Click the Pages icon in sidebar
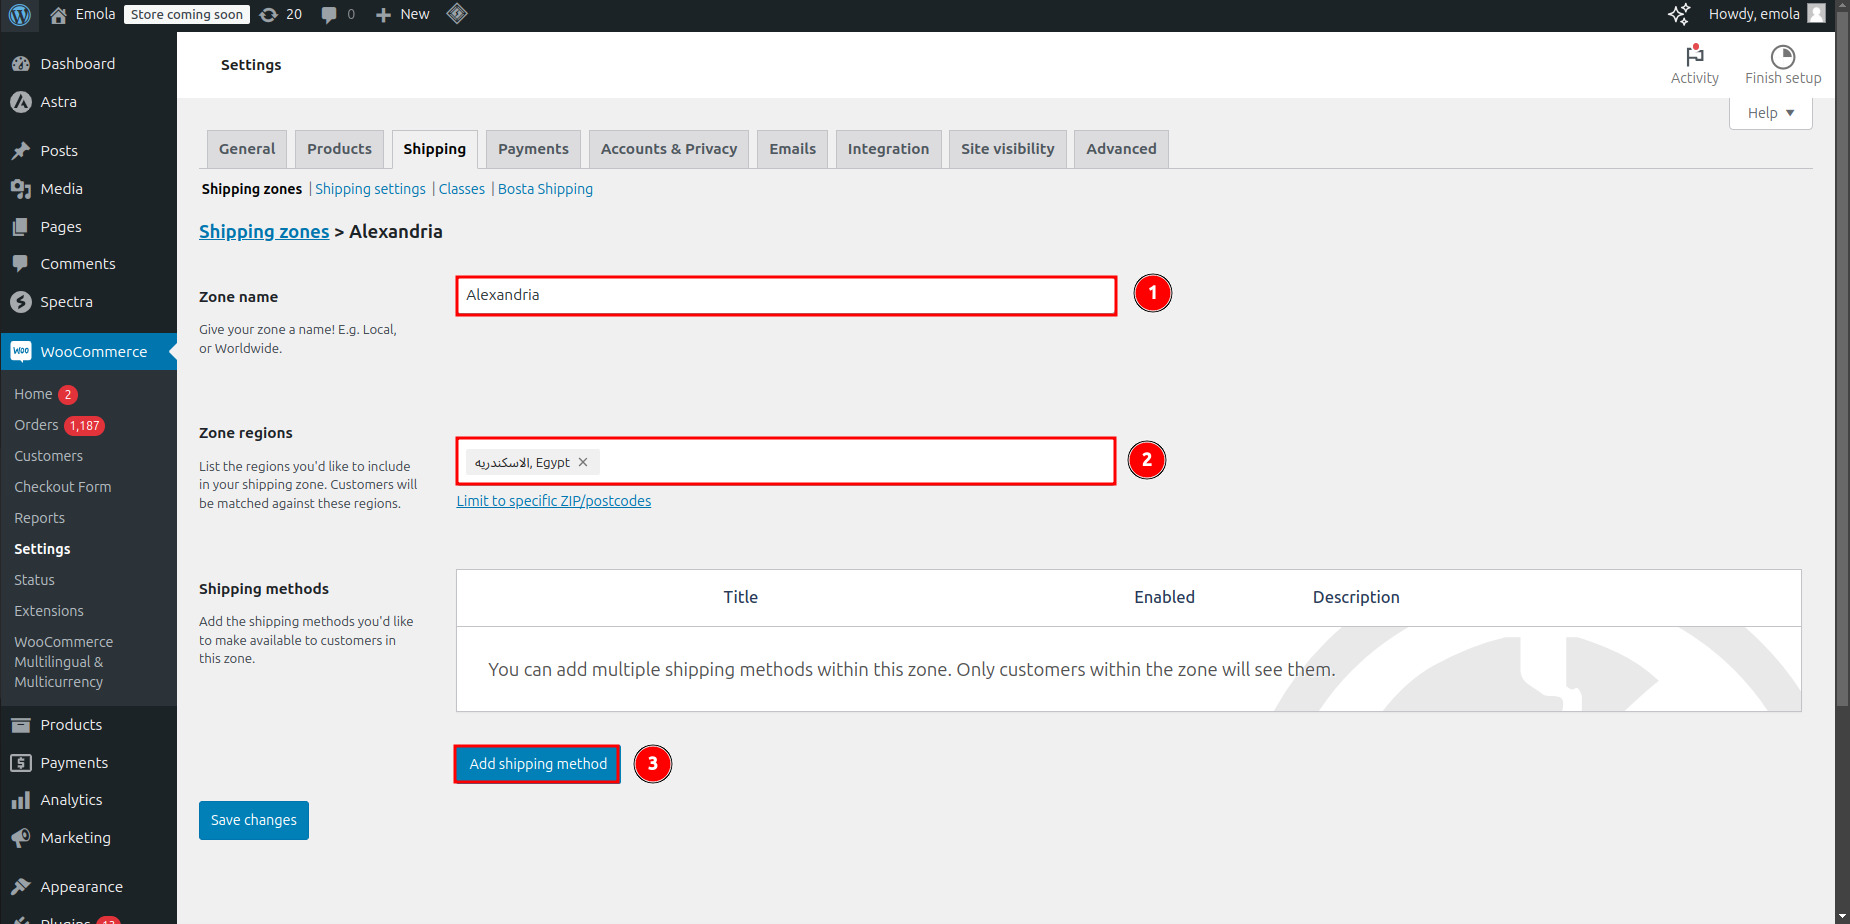Viewport: 1850px width, 924px height. pos(21,227)
